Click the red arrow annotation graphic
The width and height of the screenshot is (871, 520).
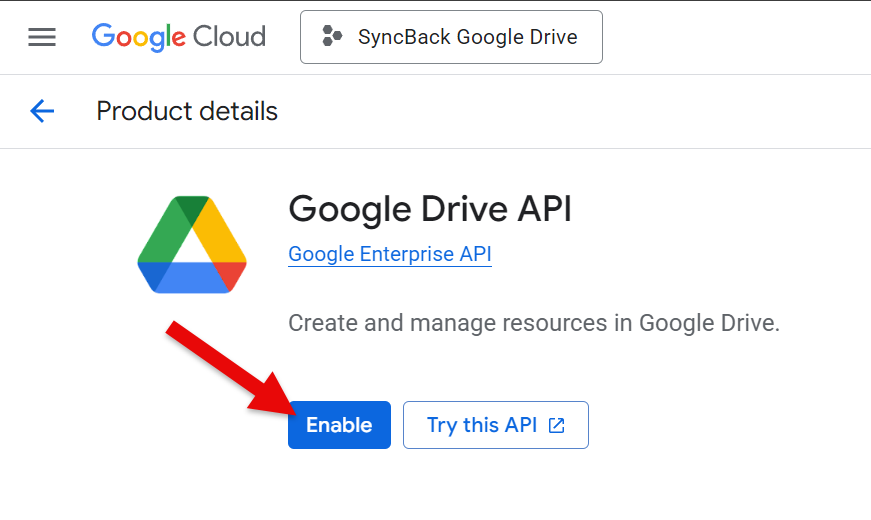click(231, 368)
